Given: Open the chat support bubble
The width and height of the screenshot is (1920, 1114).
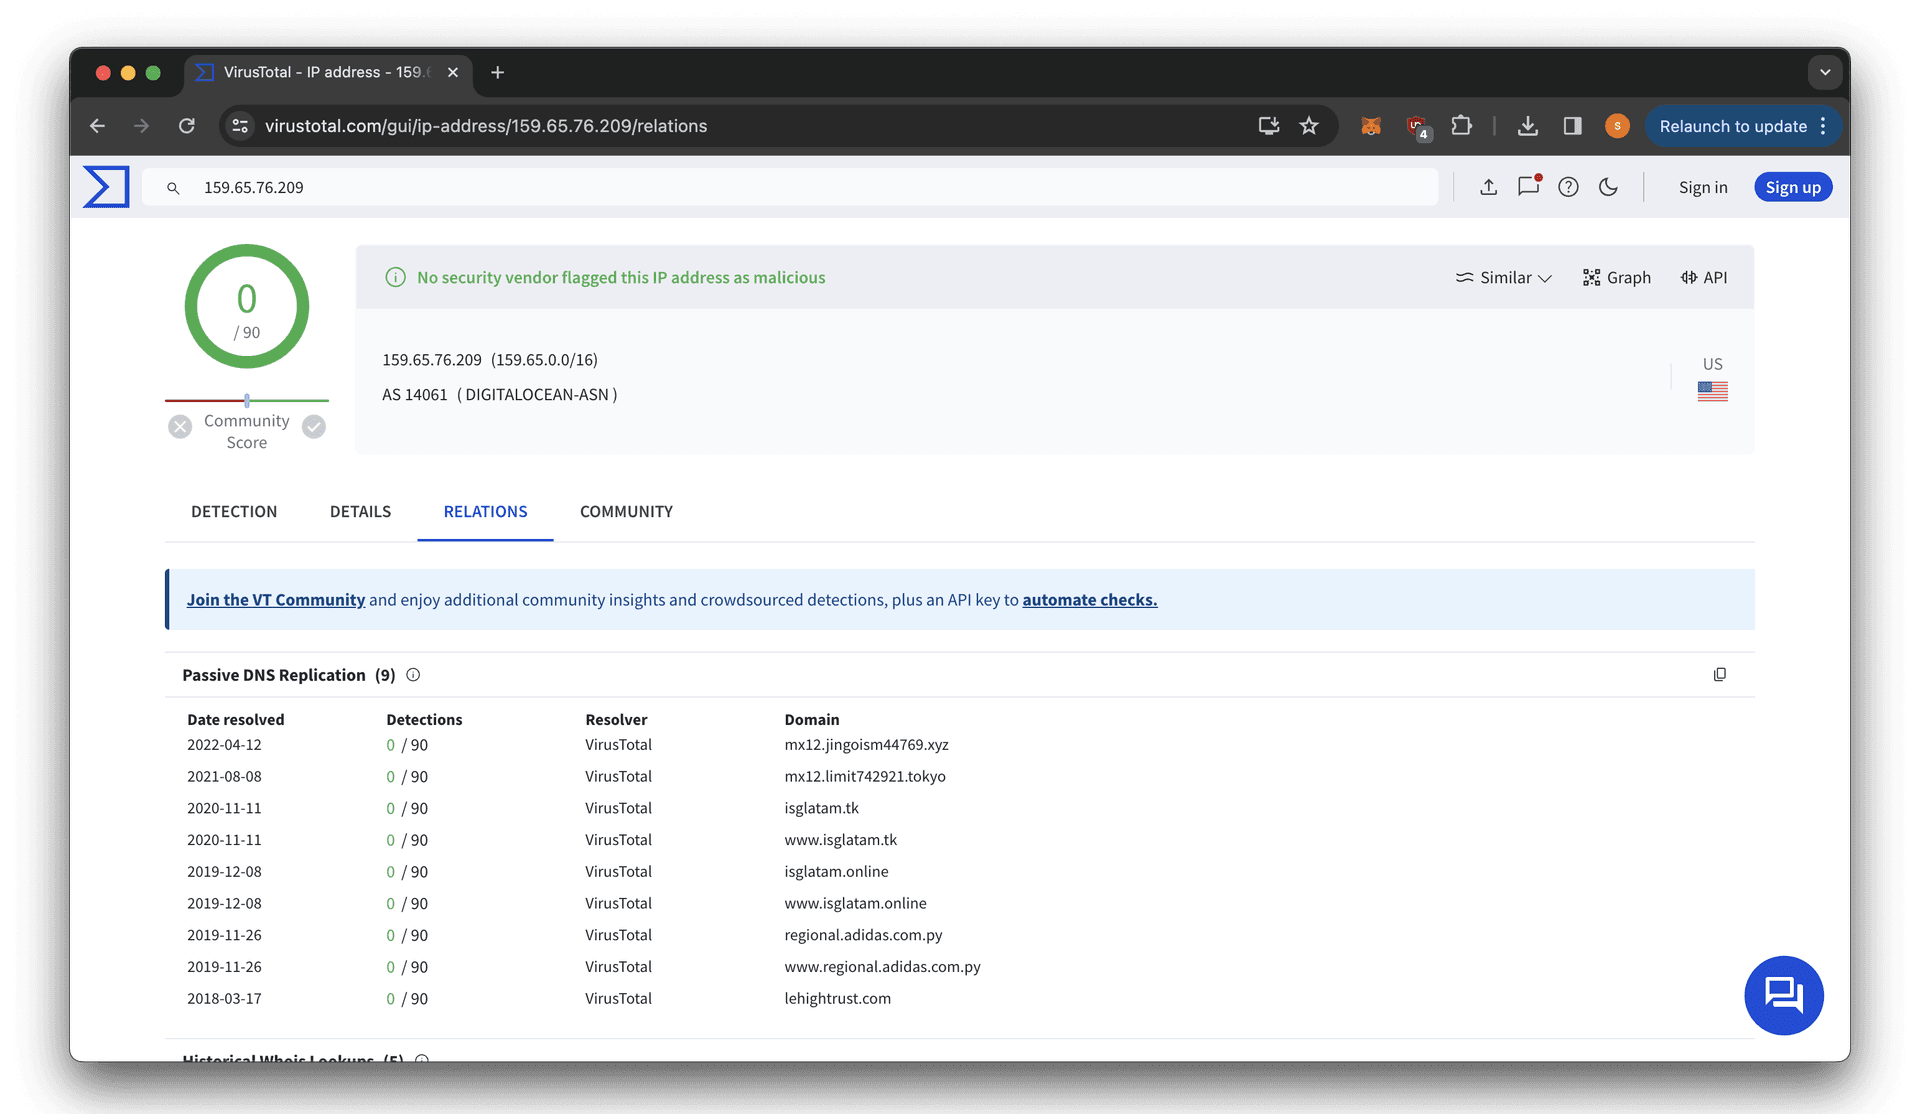Looking at the screenshot, I should 1783,995.
